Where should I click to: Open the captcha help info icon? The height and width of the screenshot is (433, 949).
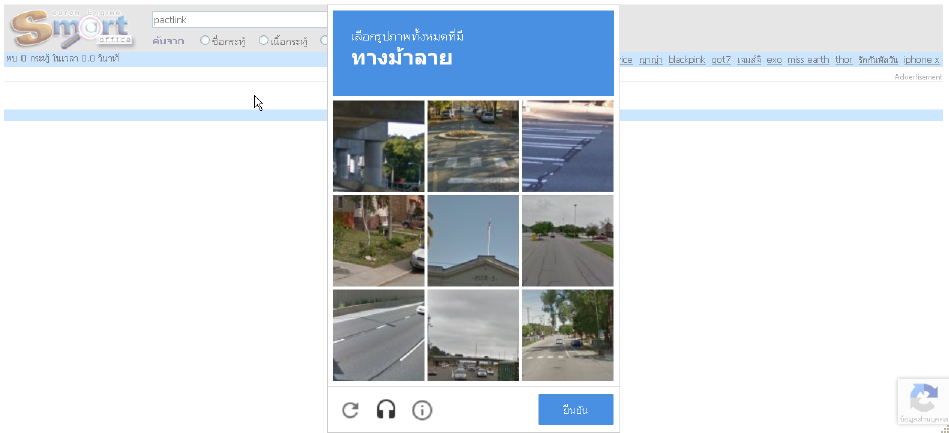coord(422,410)
